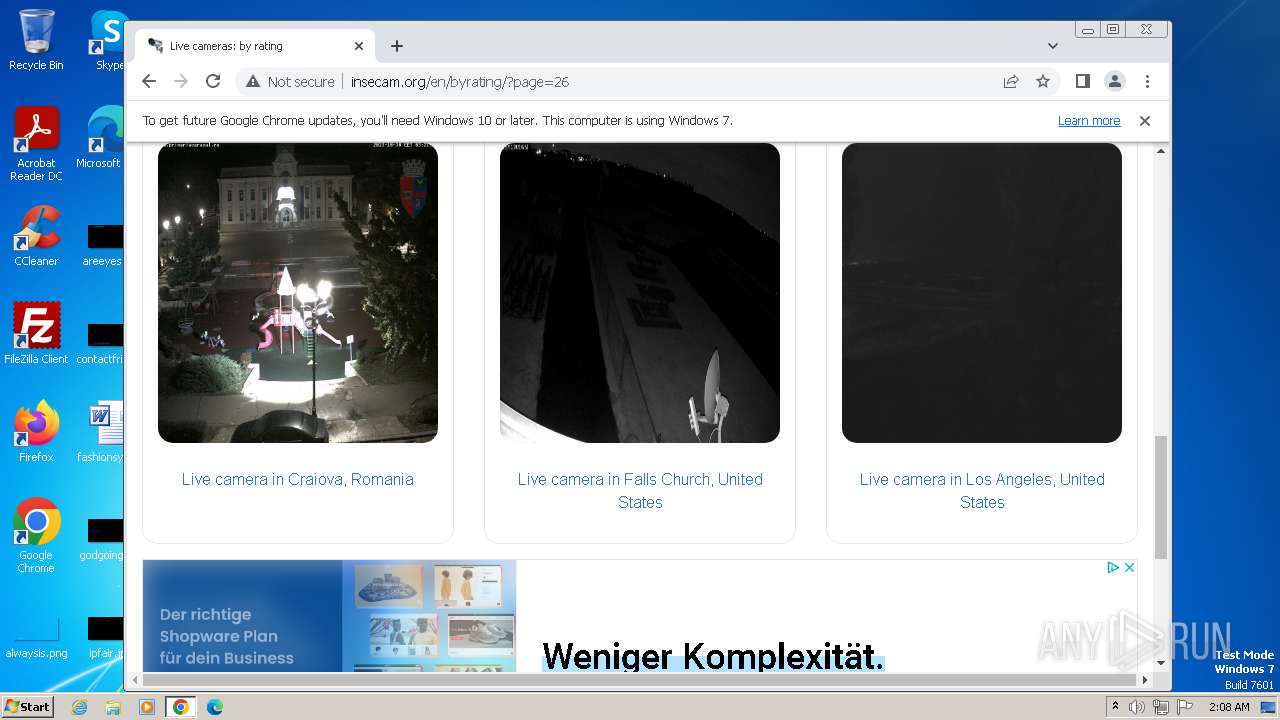Open Microsoft Edge in the taskbar
This screenshot has width=1280, height=720.
215,707
